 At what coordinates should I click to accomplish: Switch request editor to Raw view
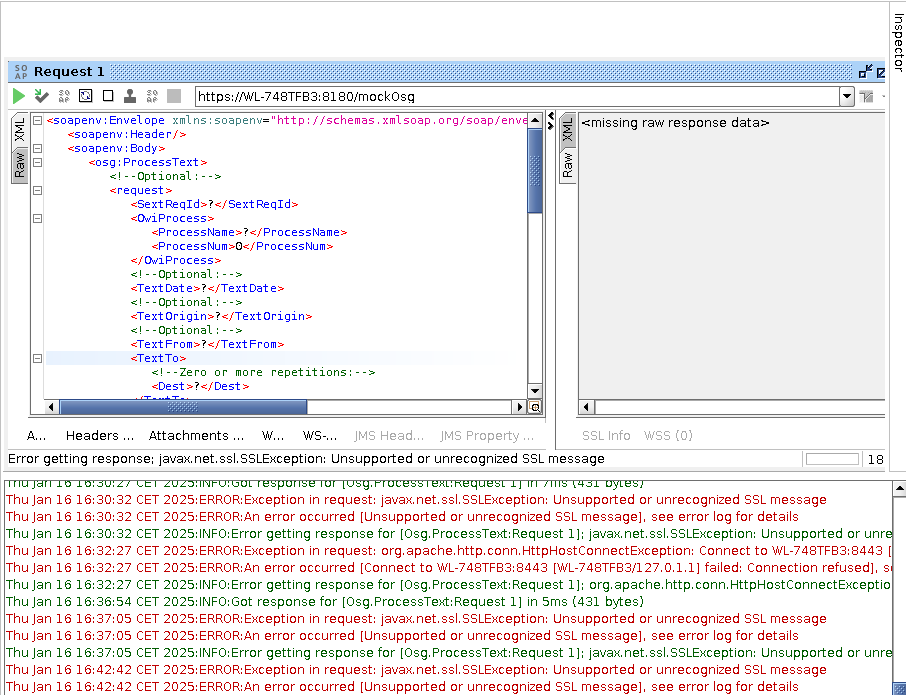pos(19,165)
